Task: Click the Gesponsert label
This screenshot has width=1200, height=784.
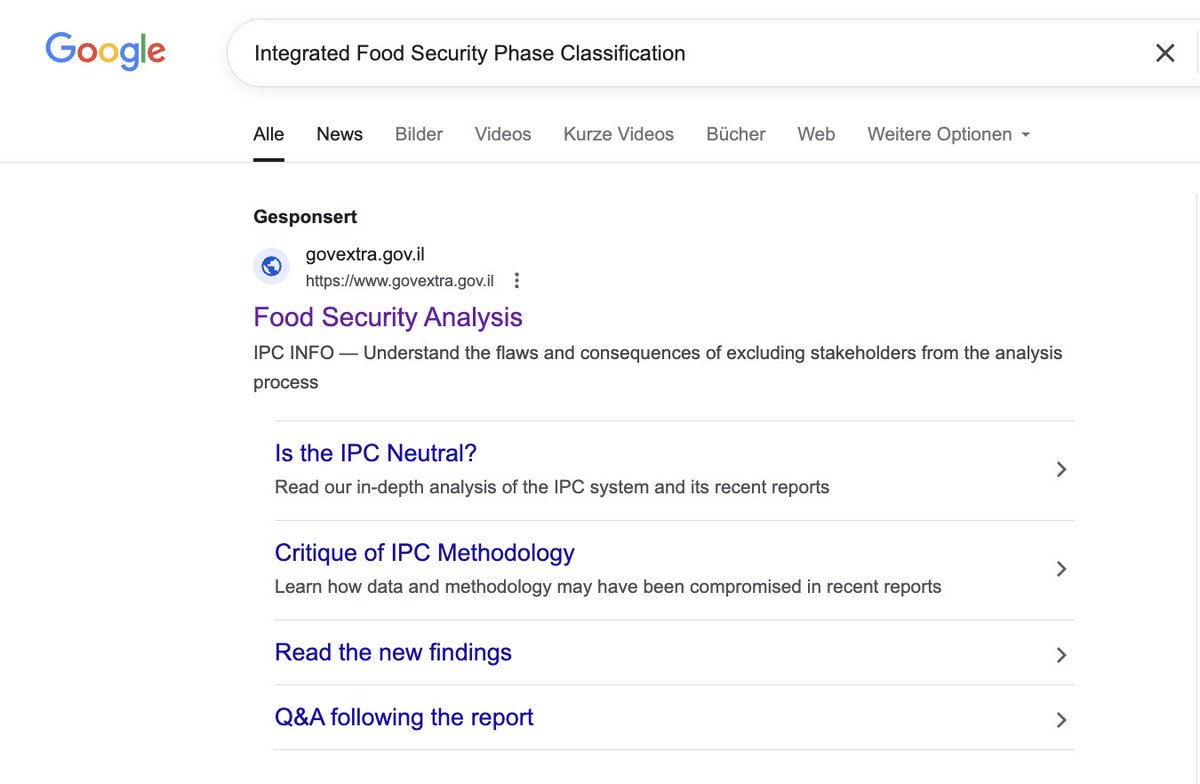Action: pyautogui.click(x=305, y=217)
